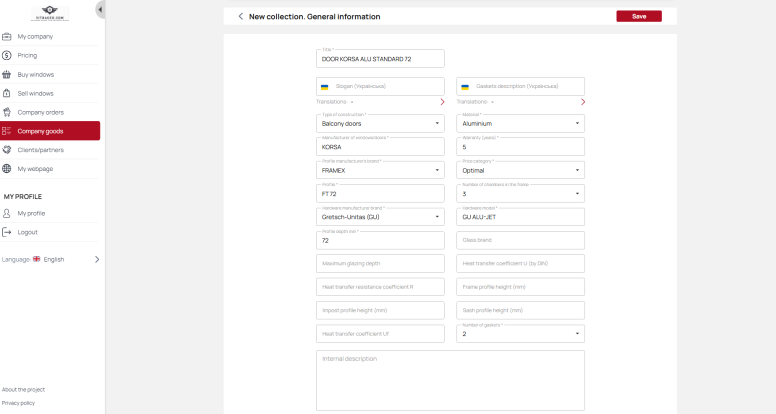Screen dimensions: 776x414
Task: Open Profile manufacturer's brand dropdown FRAMEX
Action: 380,170
